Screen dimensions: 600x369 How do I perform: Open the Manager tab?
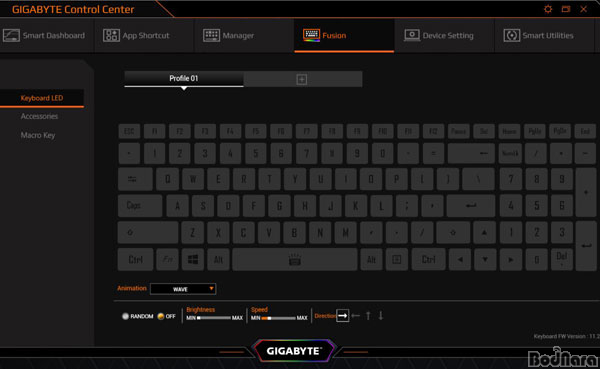point(244,36)
